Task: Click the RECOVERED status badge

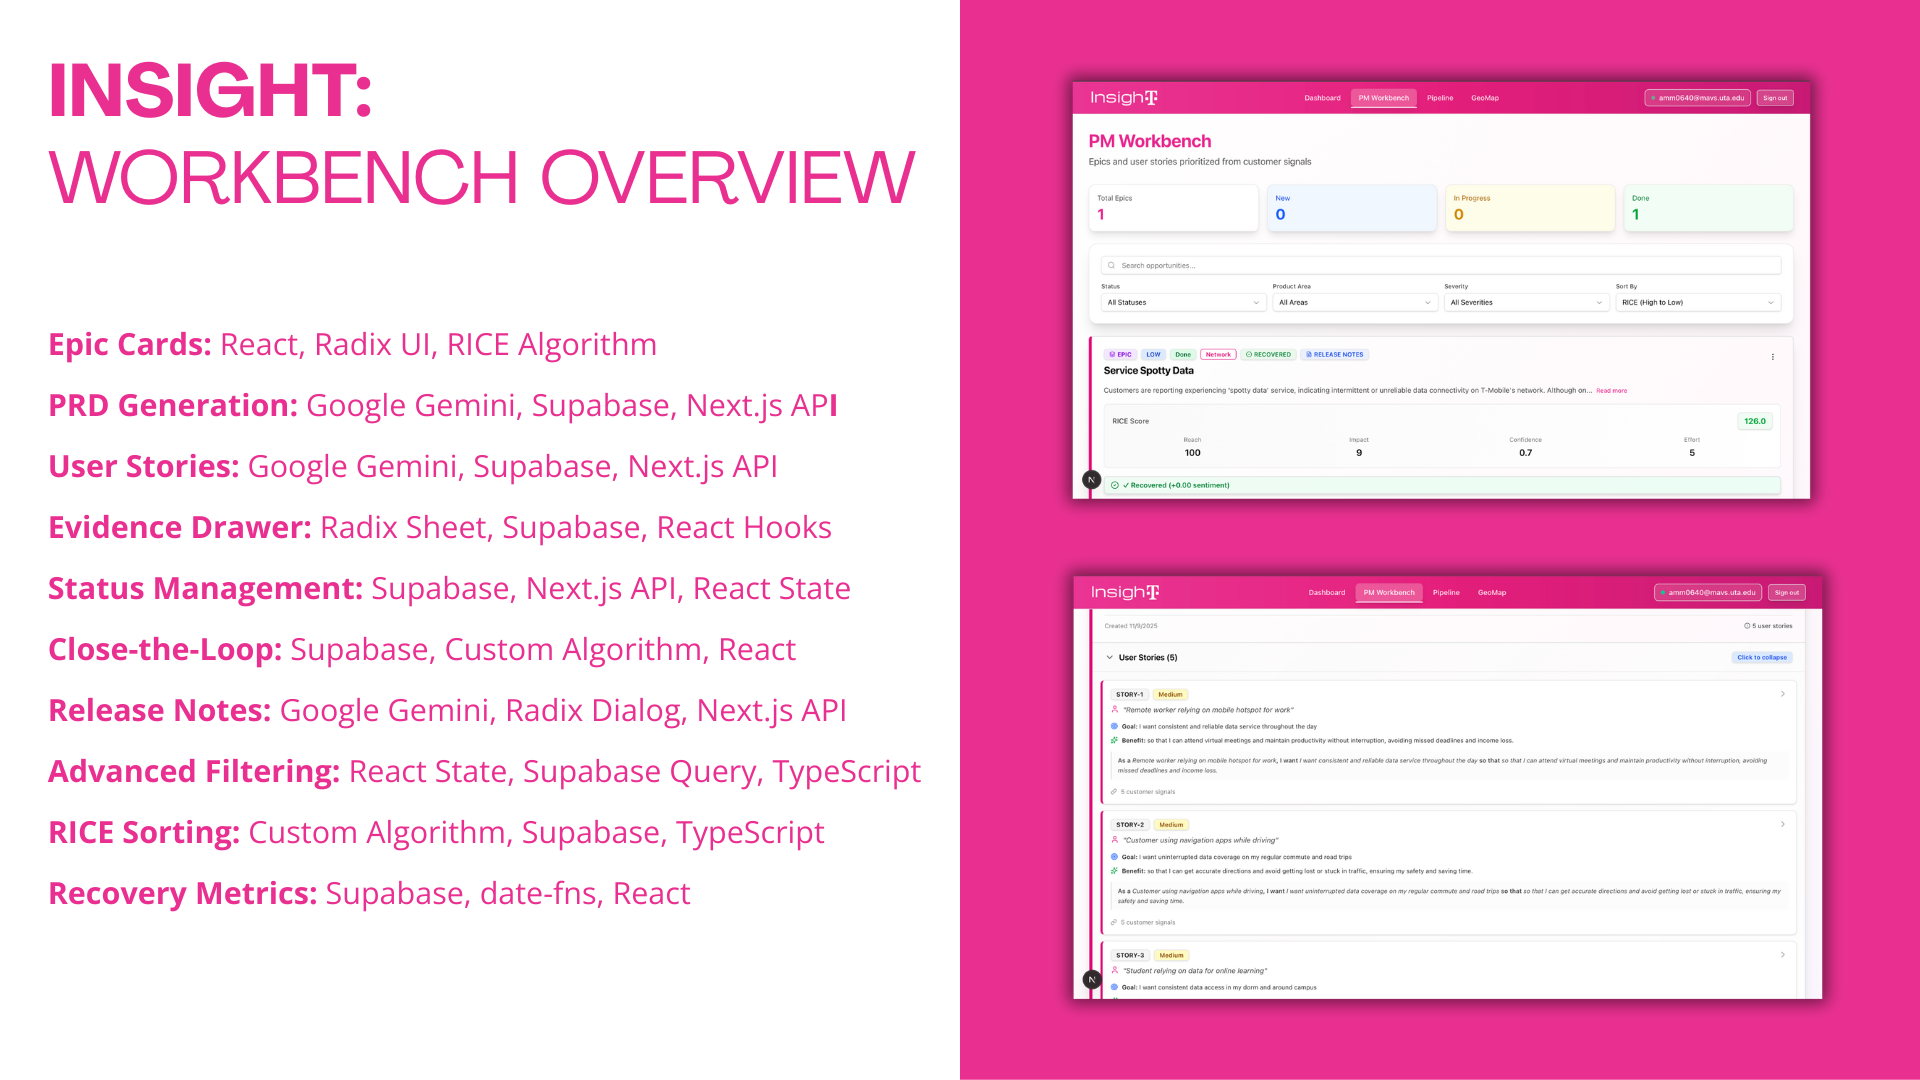Action: (1268, 355)
